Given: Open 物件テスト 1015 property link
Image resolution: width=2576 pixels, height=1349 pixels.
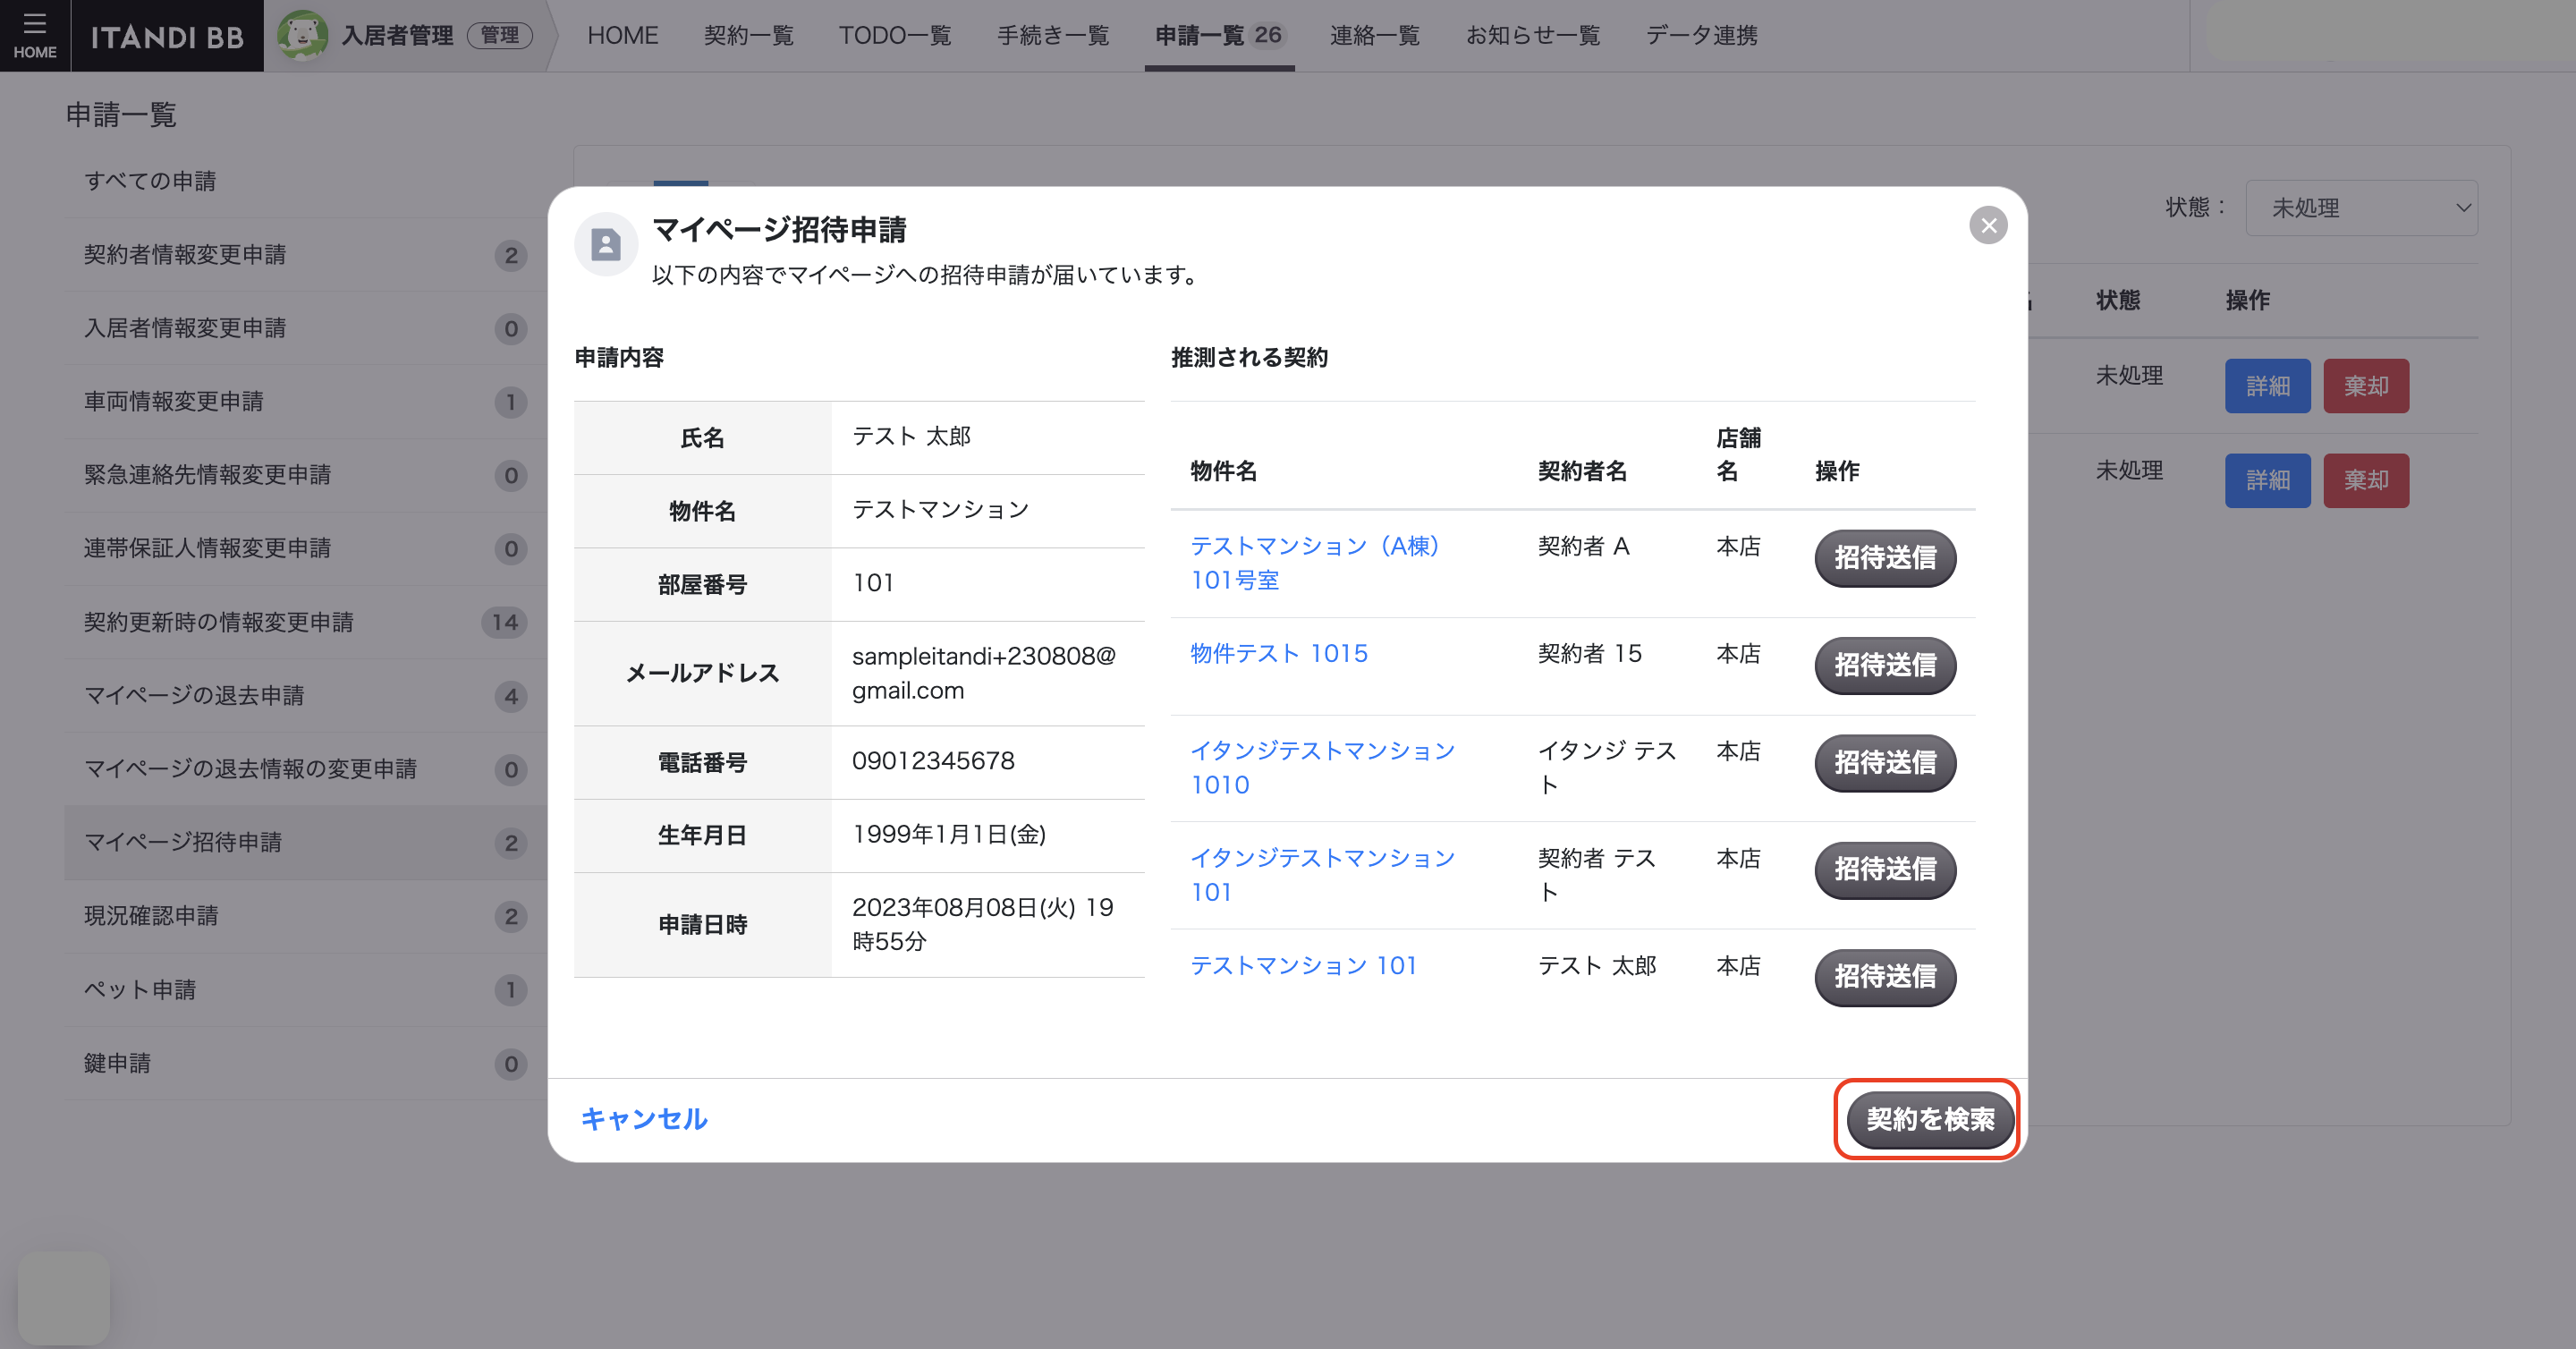Looking at the screenshot, I should pyautogui.click(x=1279, y=653).
